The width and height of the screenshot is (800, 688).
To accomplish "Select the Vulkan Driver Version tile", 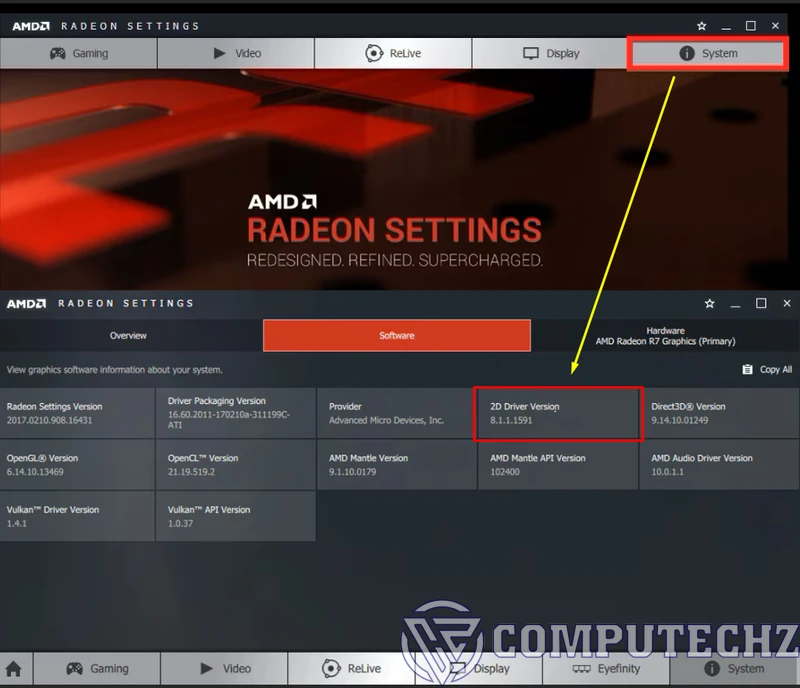I will pyautogui.click(x=77, y=516).
